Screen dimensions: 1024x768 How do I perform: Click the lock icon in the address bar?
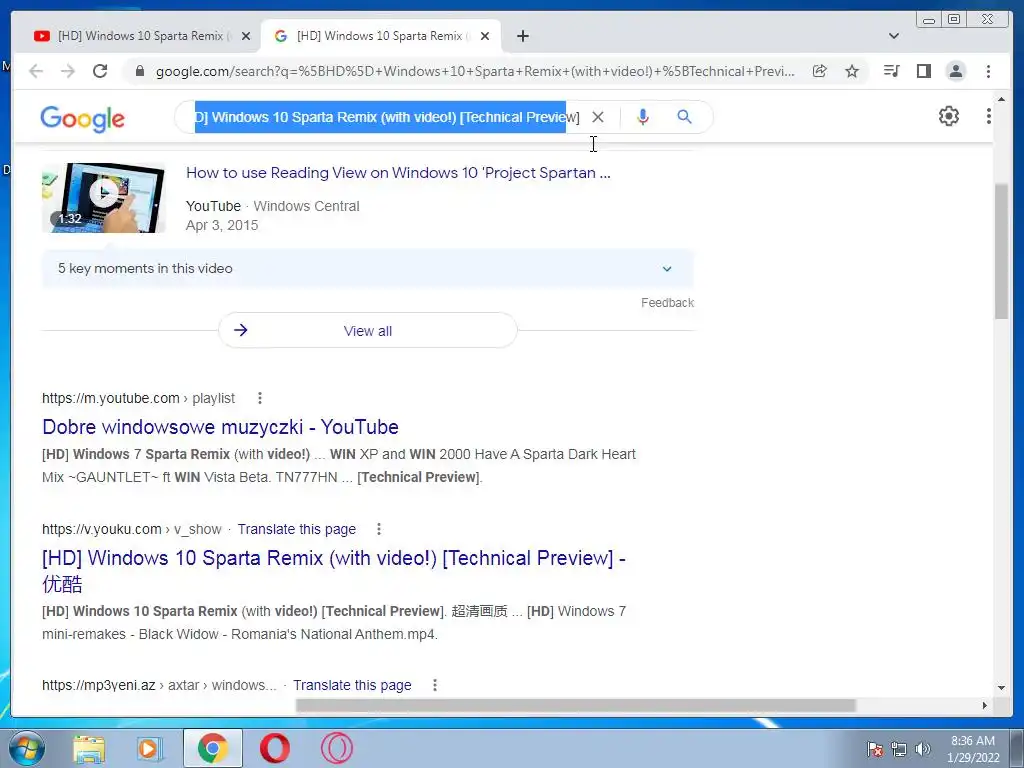[139, 71]
